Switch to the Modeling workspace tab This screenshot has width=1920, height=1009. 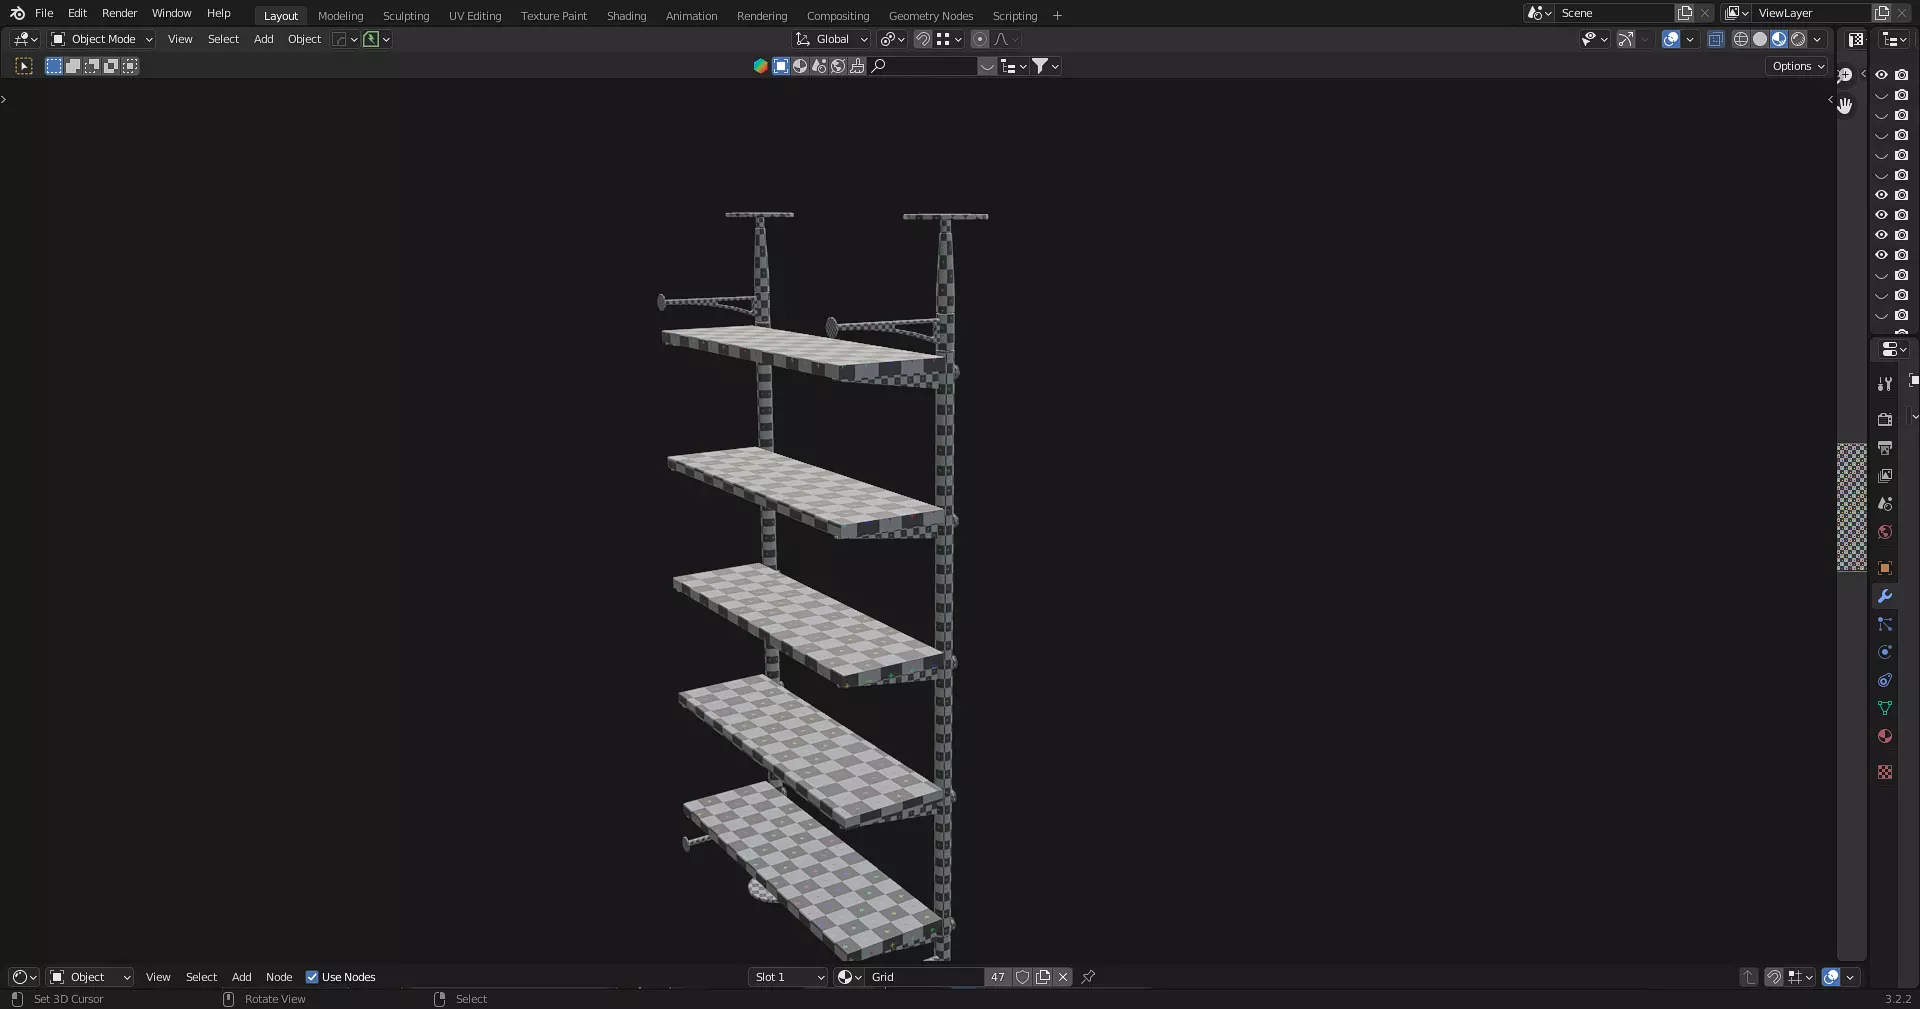pos(341,16)
